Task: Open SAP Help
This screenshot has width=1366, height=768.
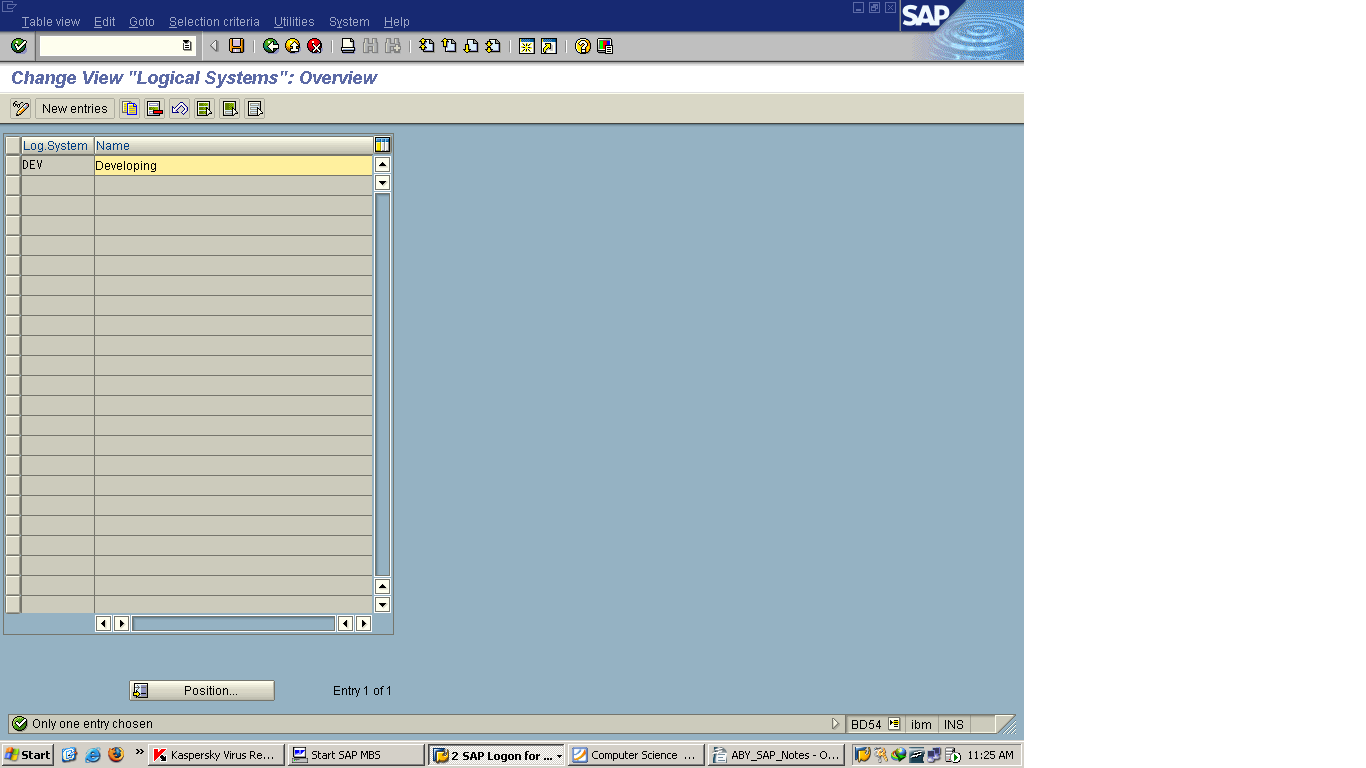Action: (583, 45)
